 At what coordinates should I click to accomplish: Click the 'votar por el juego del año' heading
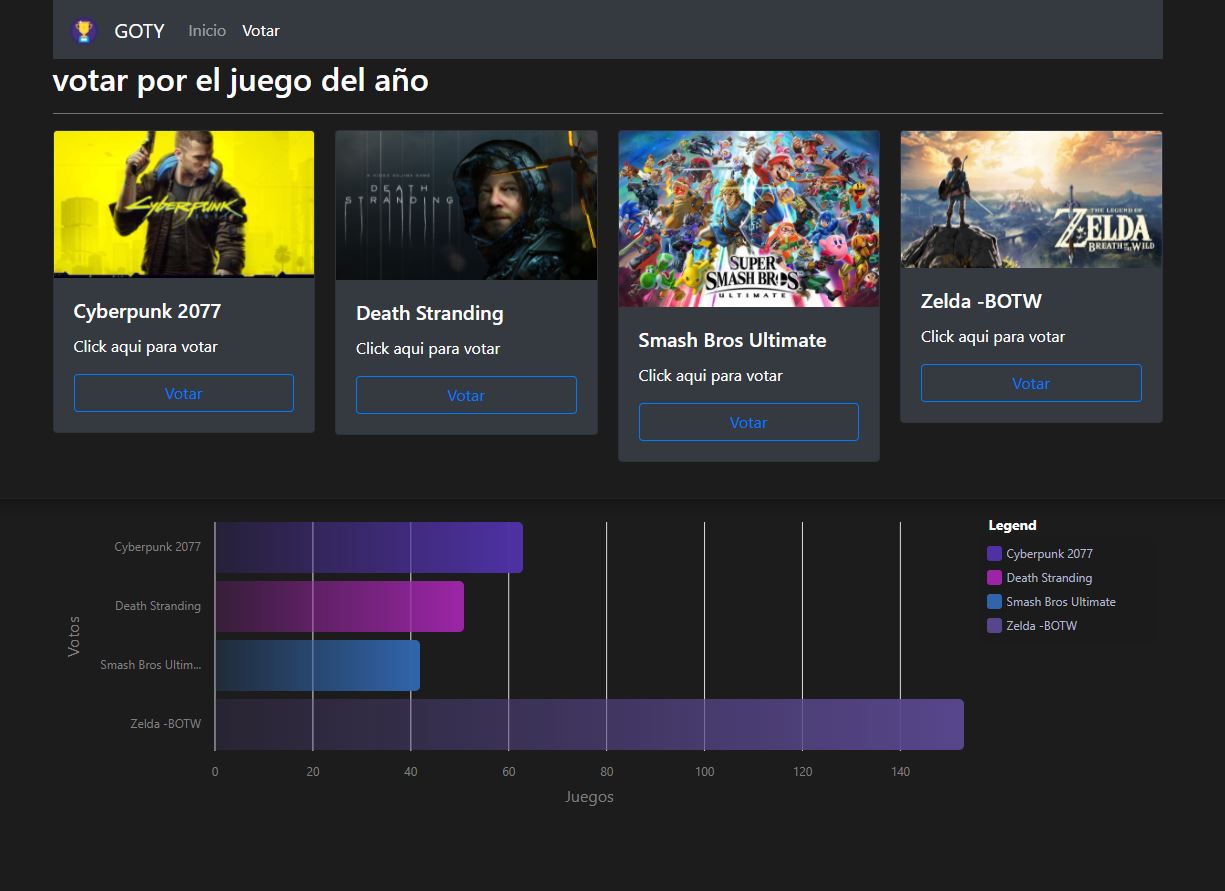pos(241,80)
